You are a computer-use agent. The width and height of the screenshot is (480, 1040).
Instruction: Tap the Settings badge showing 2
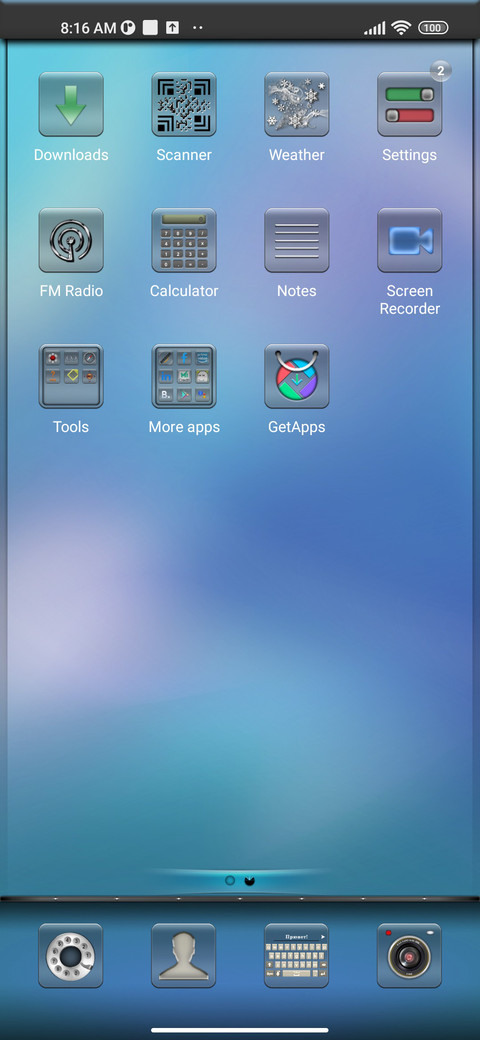[x=441, y=70]
